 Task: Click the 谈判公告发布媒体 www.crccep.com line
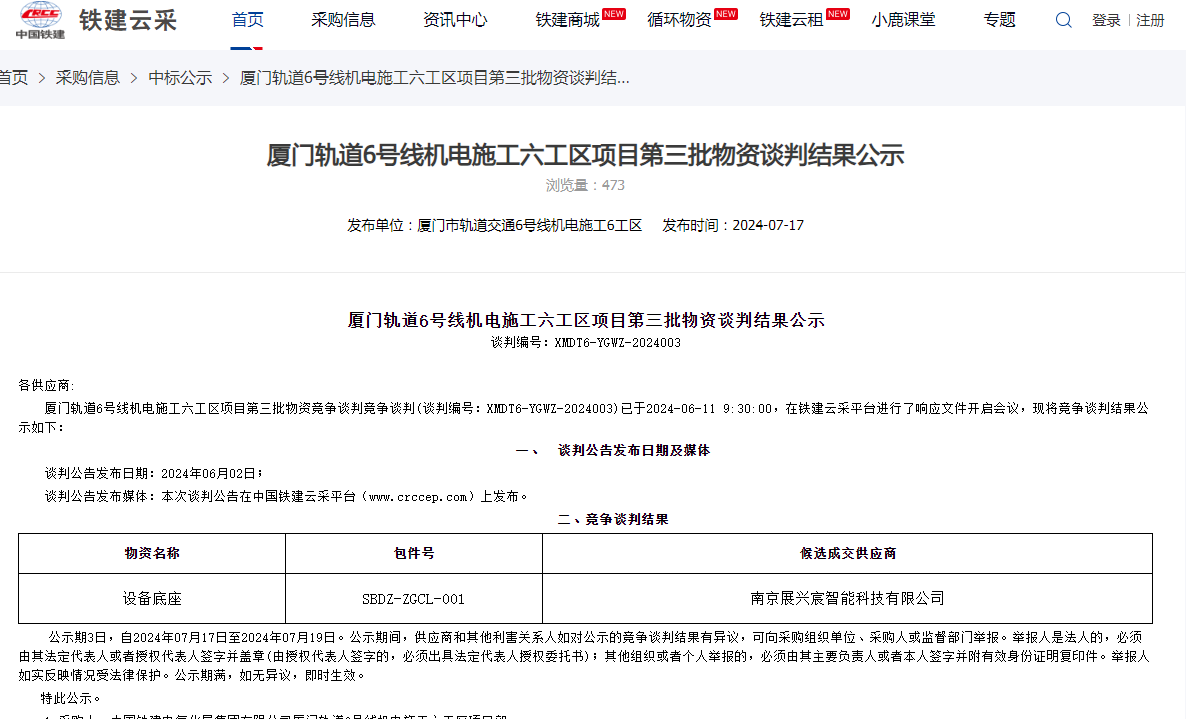(x=286, y=497)
